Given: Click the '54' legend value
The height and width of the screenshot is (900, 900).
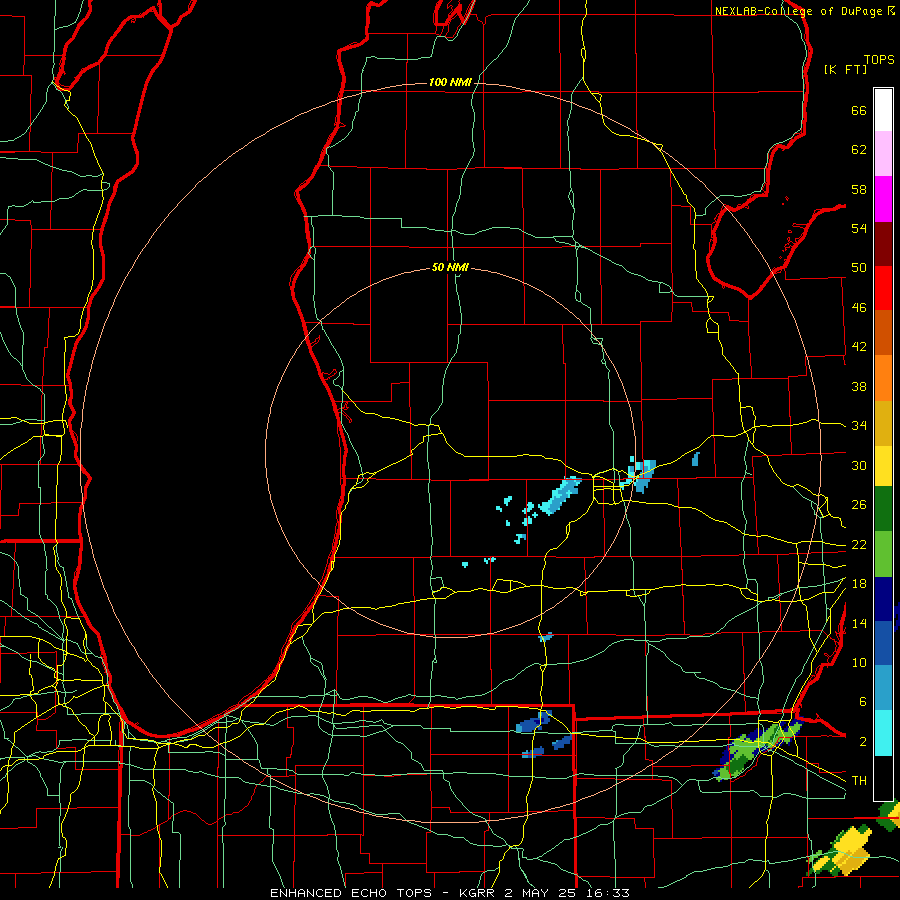Looking at the screenshot, I should (859, 228).
